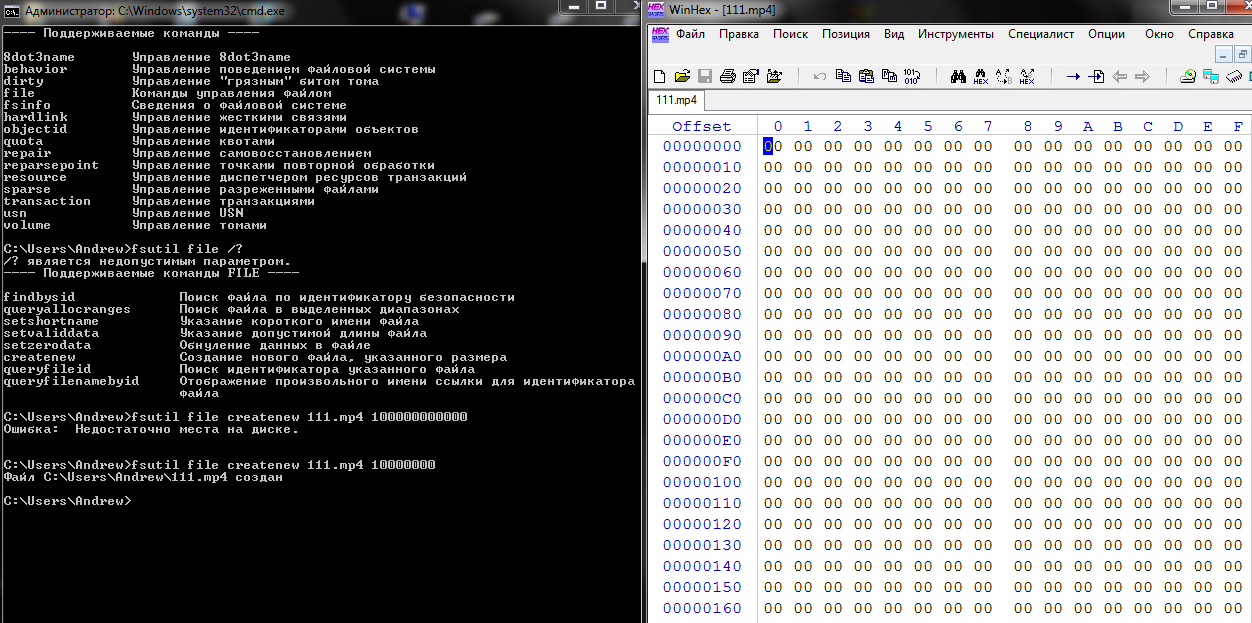Open the Позиция menu
This screenshot has height=623, width=1252.
(846, 34)
